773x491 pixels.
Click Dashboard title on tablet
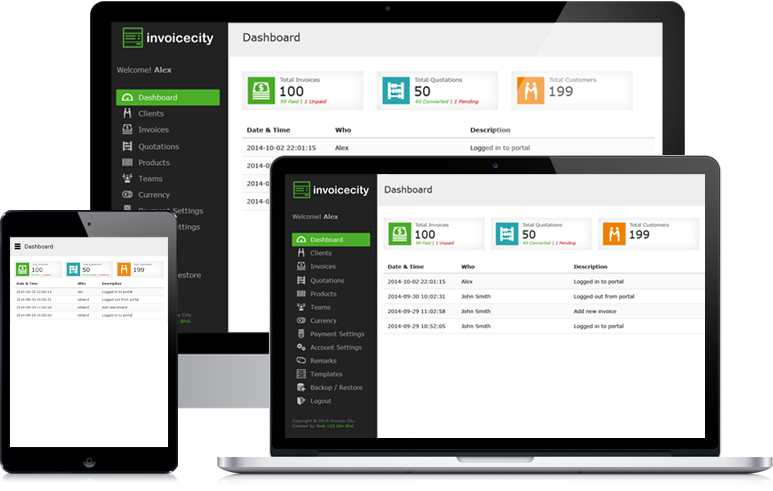pos(38,246)
